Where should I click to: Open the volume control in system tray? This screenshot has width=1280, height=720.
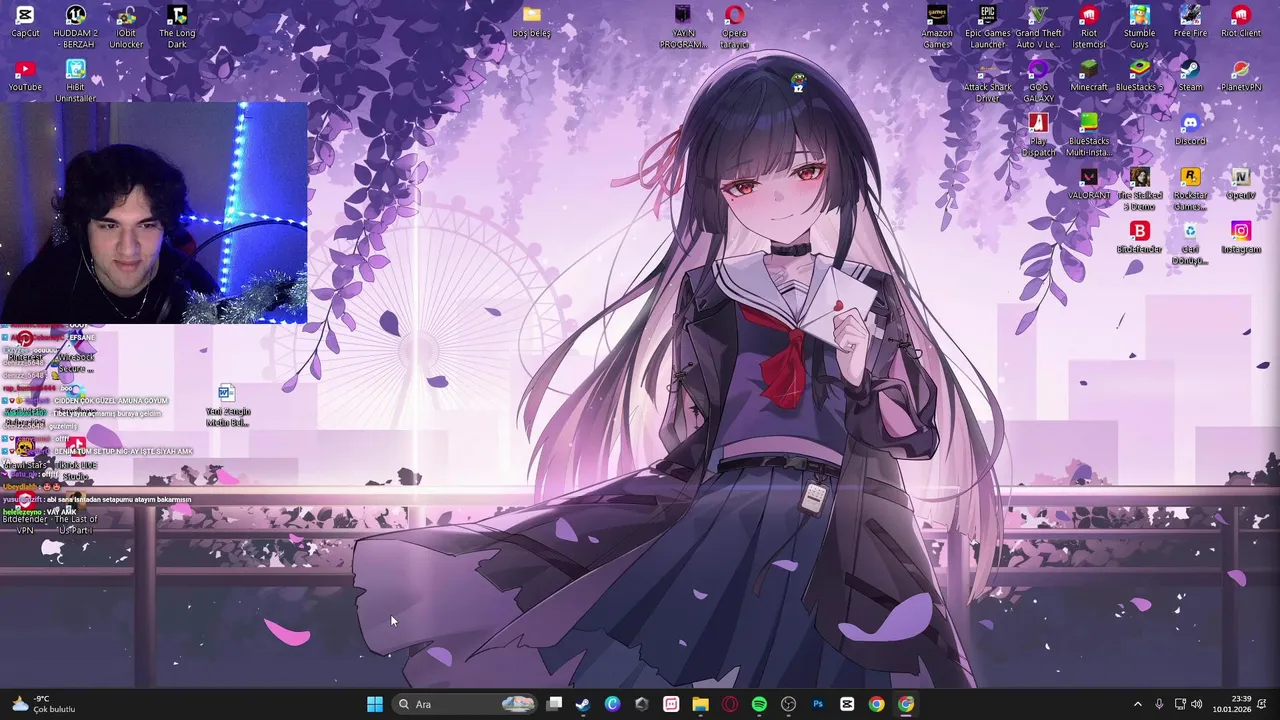(1198, 704)
